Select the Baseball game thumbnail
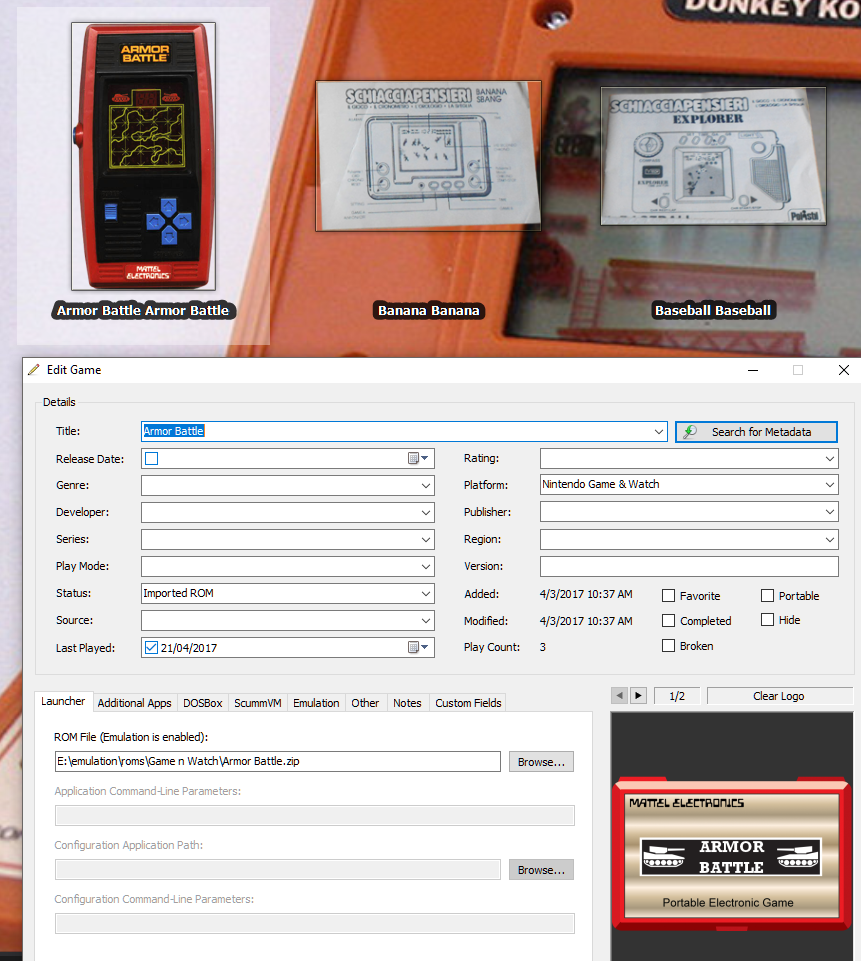Viewport: 861px width, 961px height. 713,156
